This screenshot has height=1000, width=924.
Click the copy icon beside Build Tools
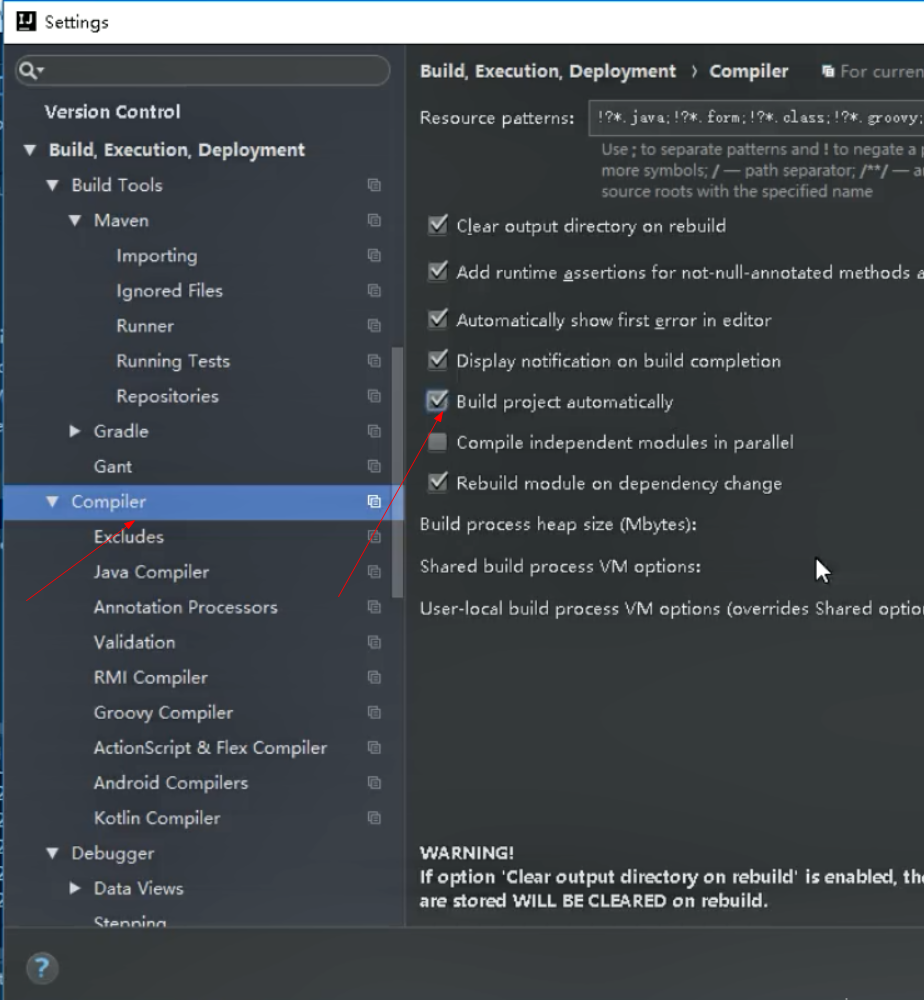tap(374, 185)
